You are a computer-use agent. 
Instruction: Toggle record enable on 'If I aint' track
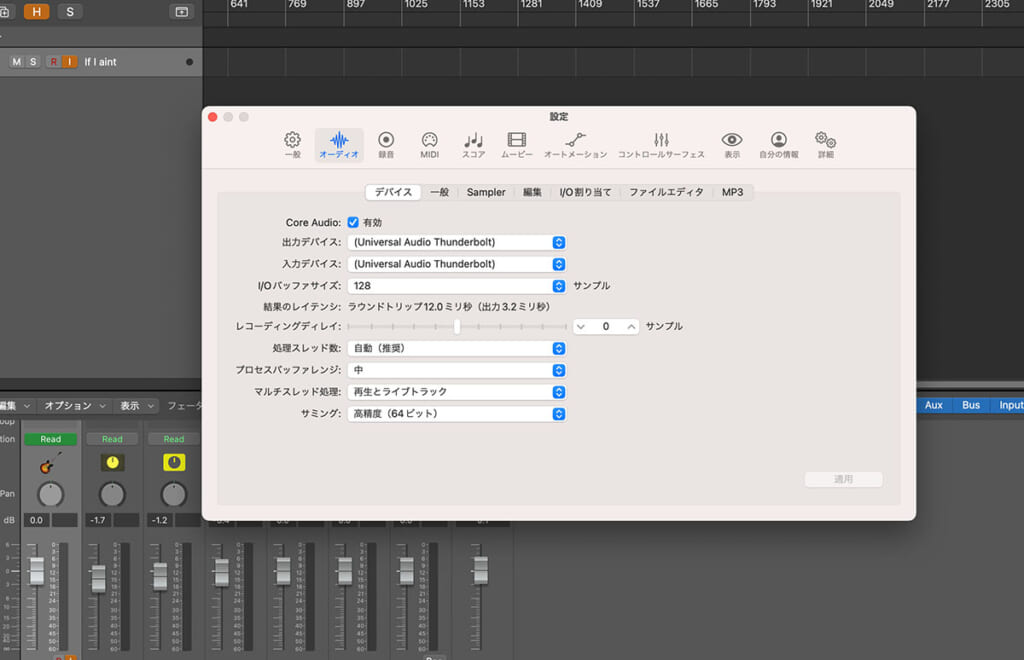pos(53,62)
